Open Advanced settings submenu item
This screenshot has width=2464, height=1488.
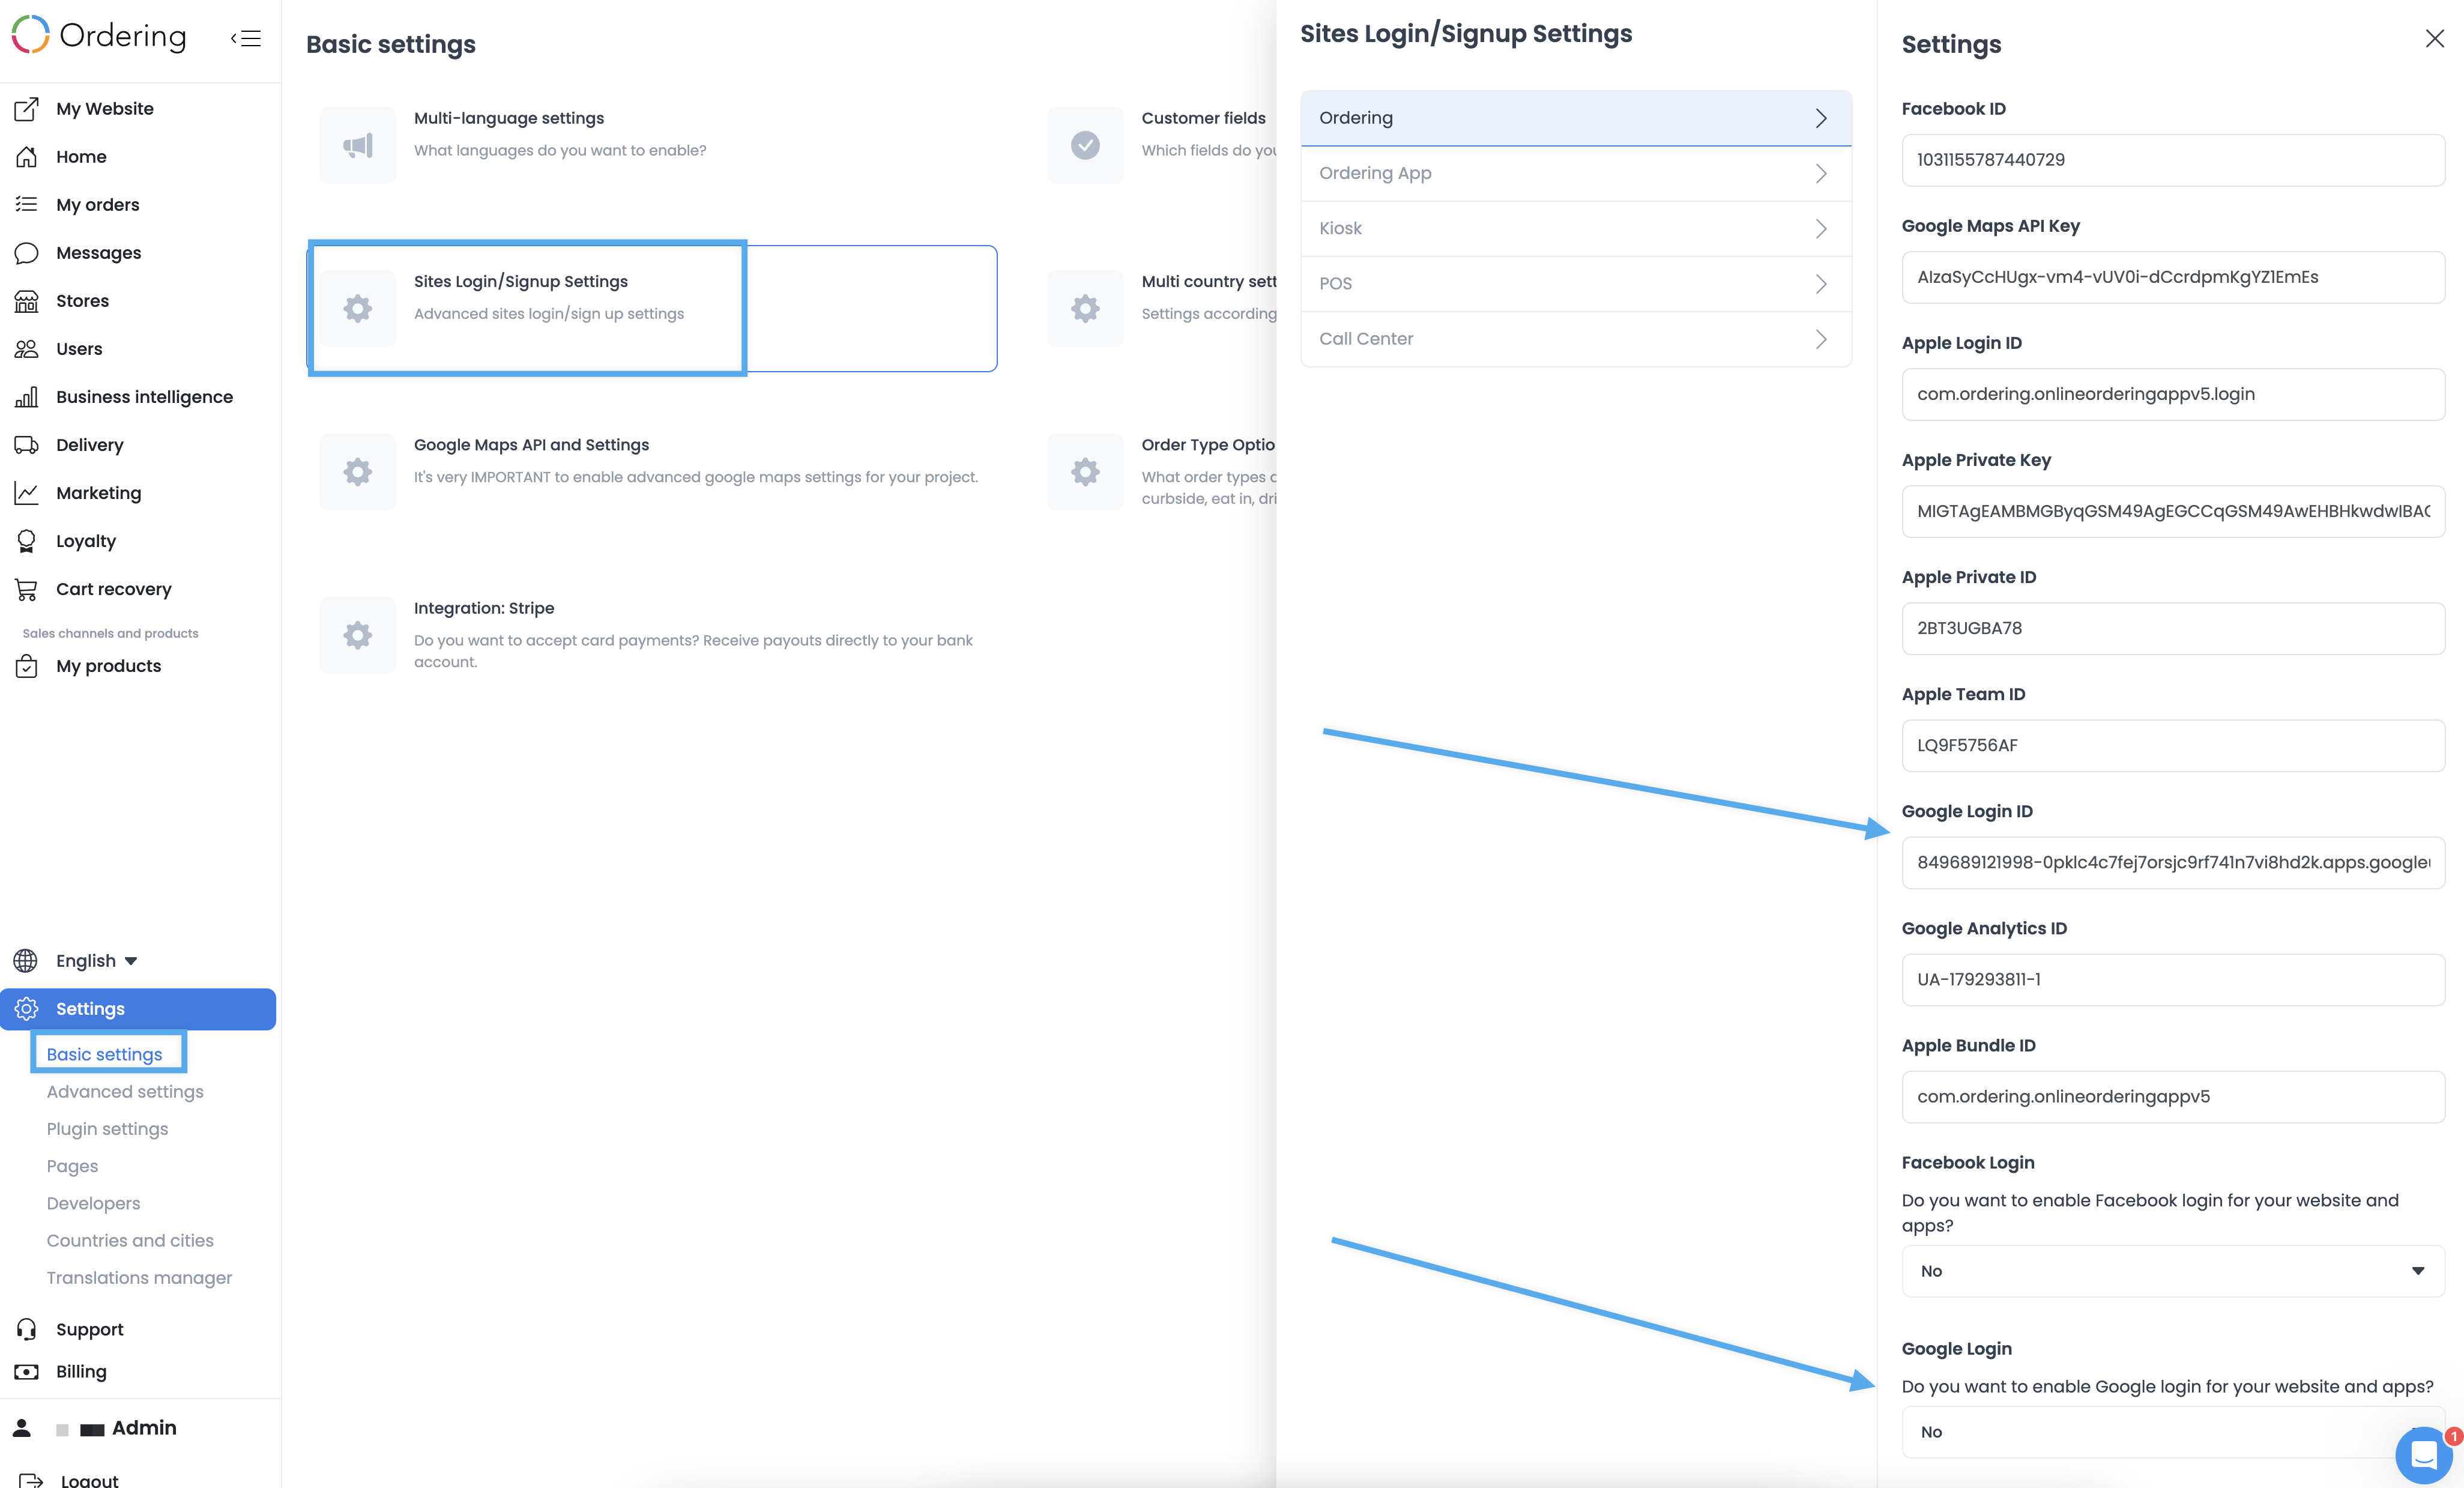125,1092
